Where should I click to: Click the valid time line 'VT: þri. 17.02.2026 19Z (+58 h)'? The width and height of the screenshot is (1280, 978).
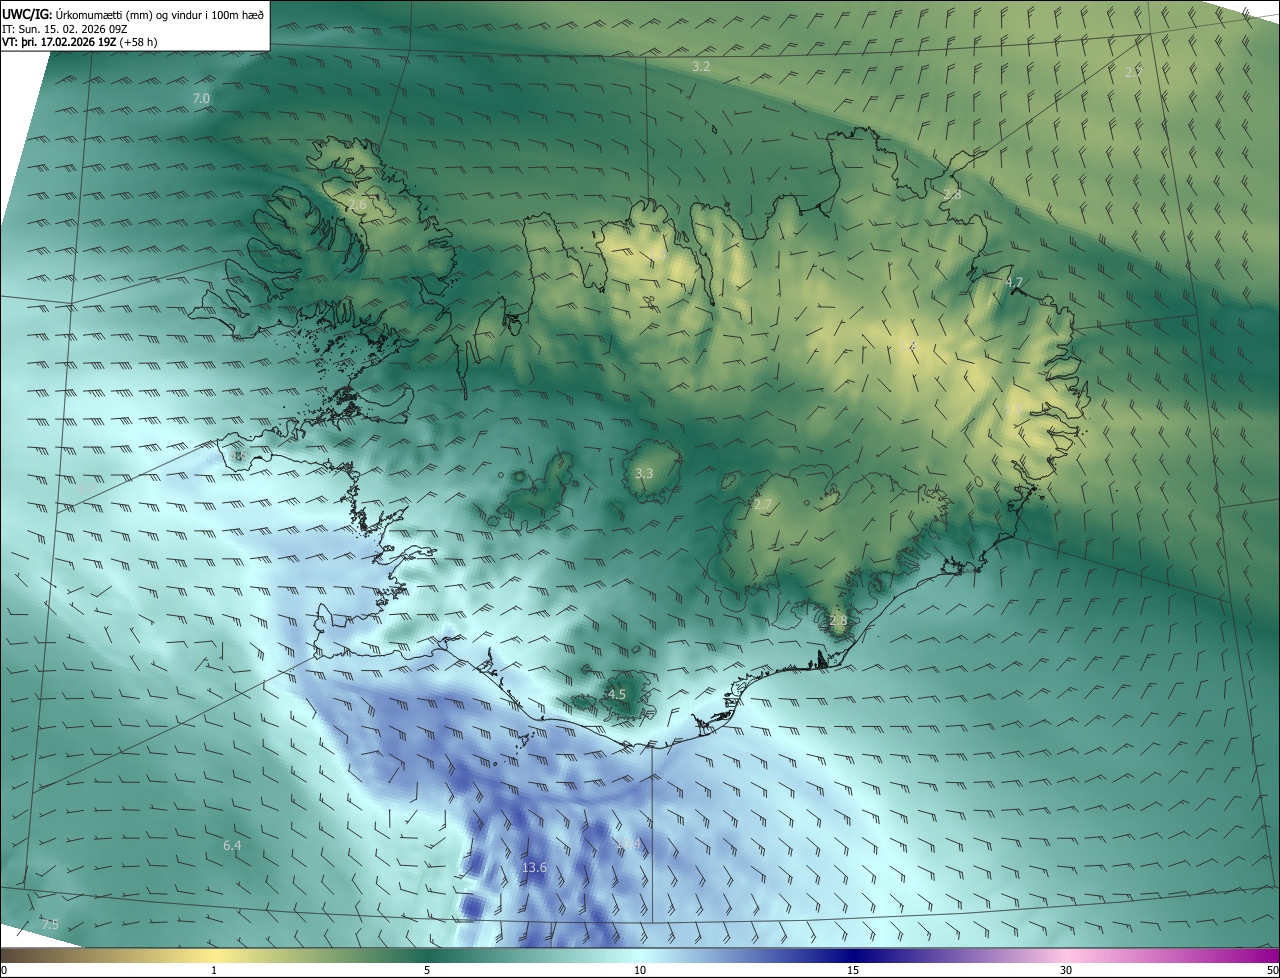click(x=80, y=42)
